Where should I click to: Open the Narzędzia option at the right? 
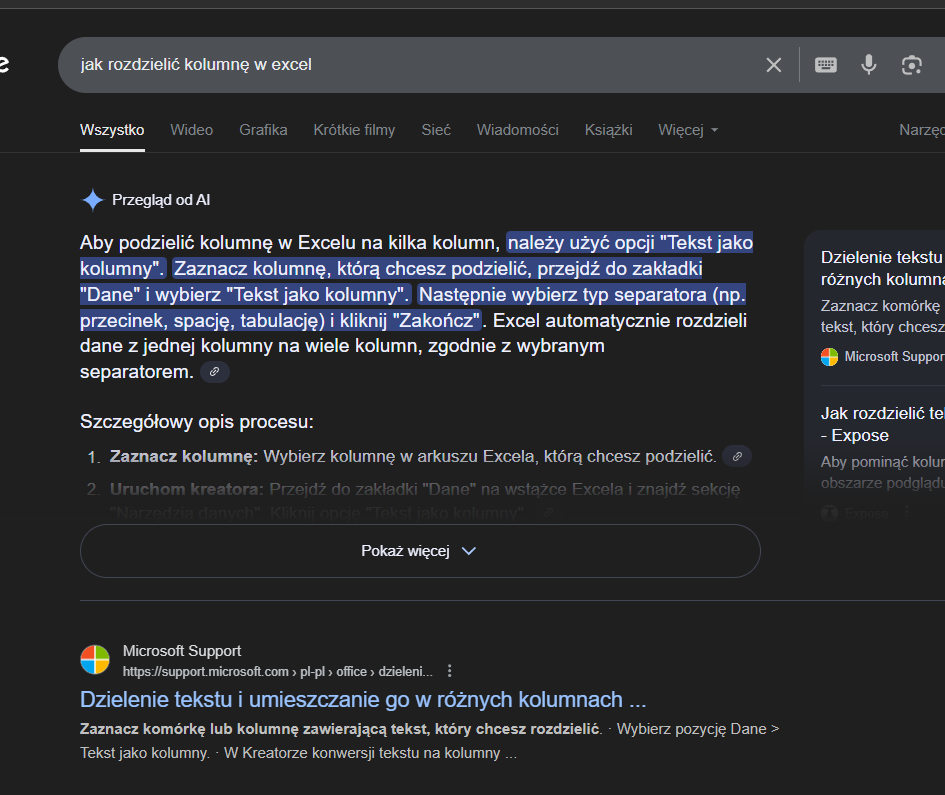921,130
